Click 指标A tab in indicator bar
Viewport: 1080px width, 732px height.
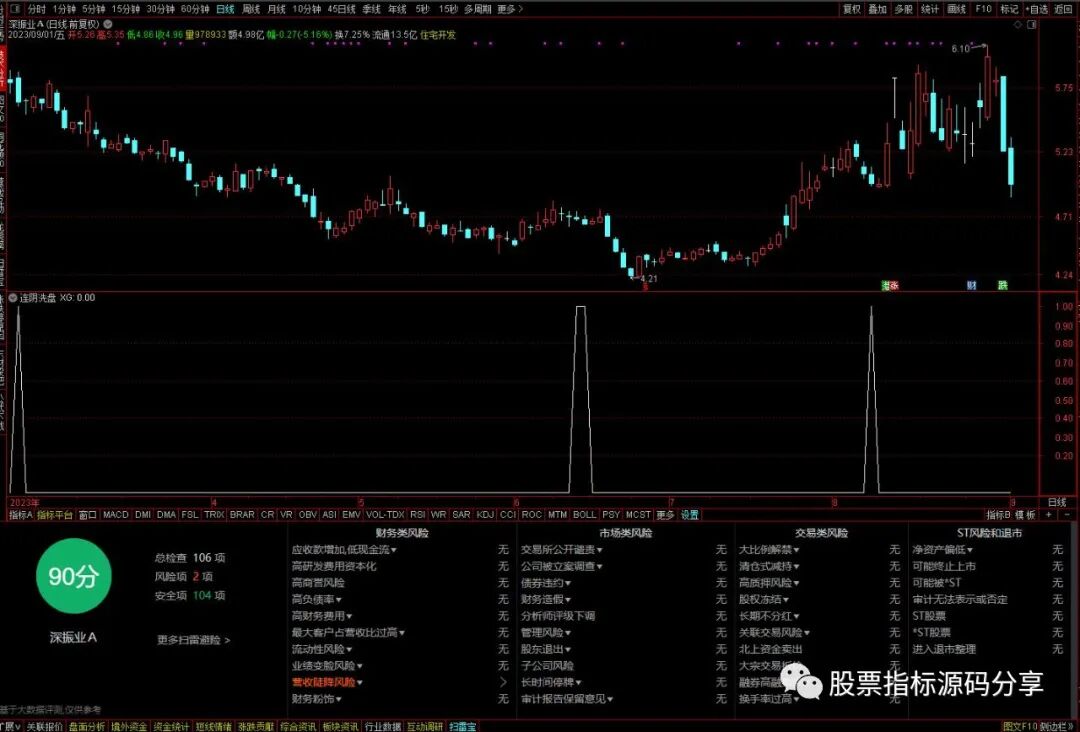coord(21,514)
